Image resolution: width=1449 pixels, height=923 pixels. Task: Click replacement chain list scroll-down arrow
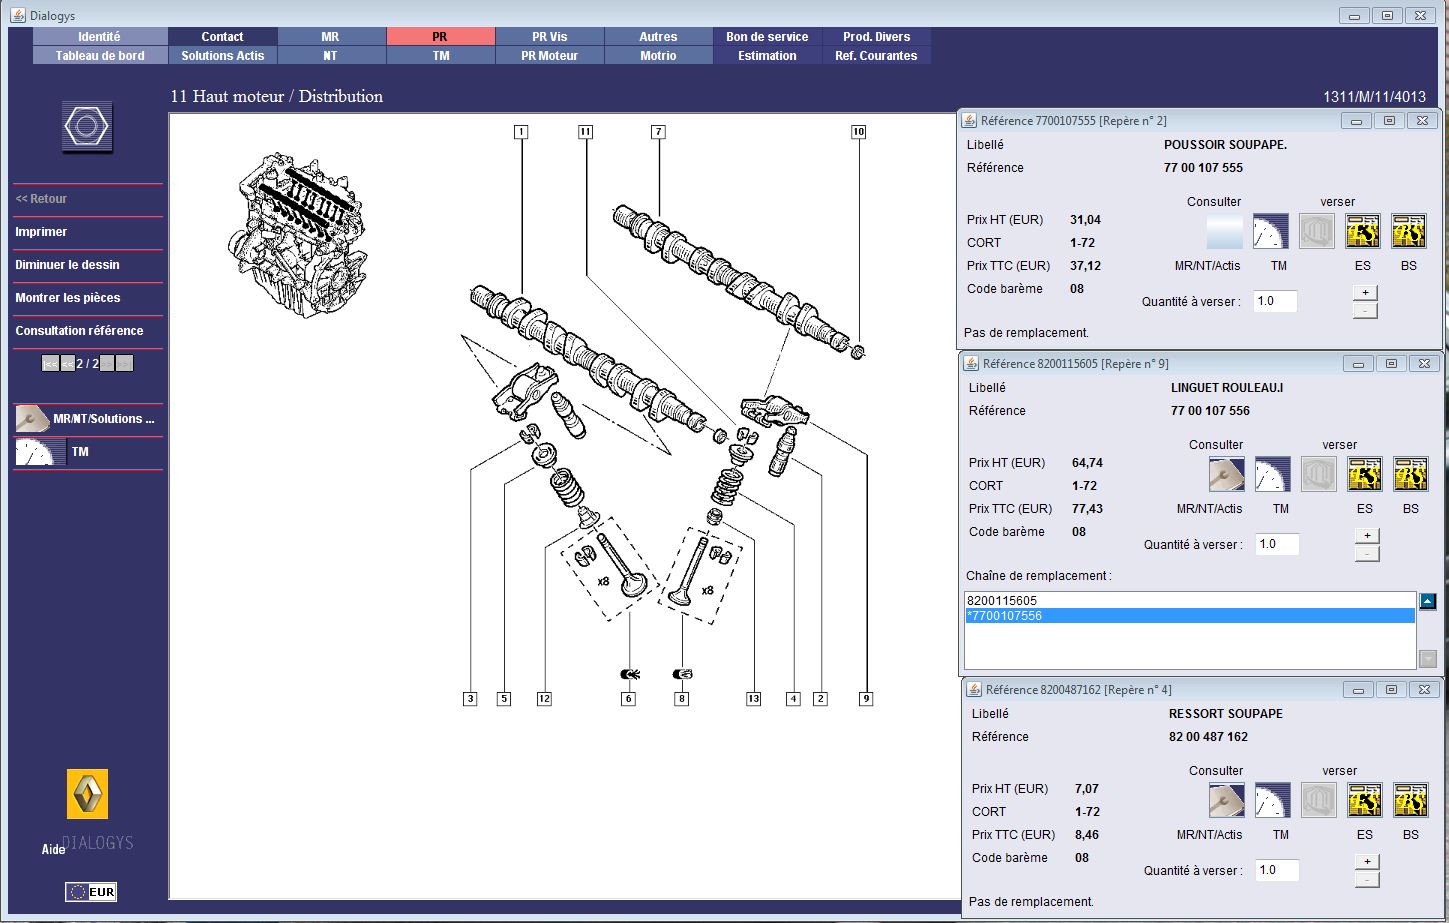1428,658
